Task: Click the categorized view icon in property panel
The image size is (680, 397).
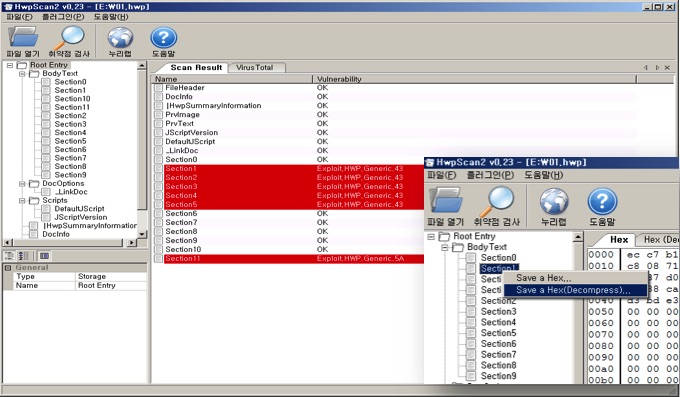Action: pyautogui.click(x=9, y=256)
